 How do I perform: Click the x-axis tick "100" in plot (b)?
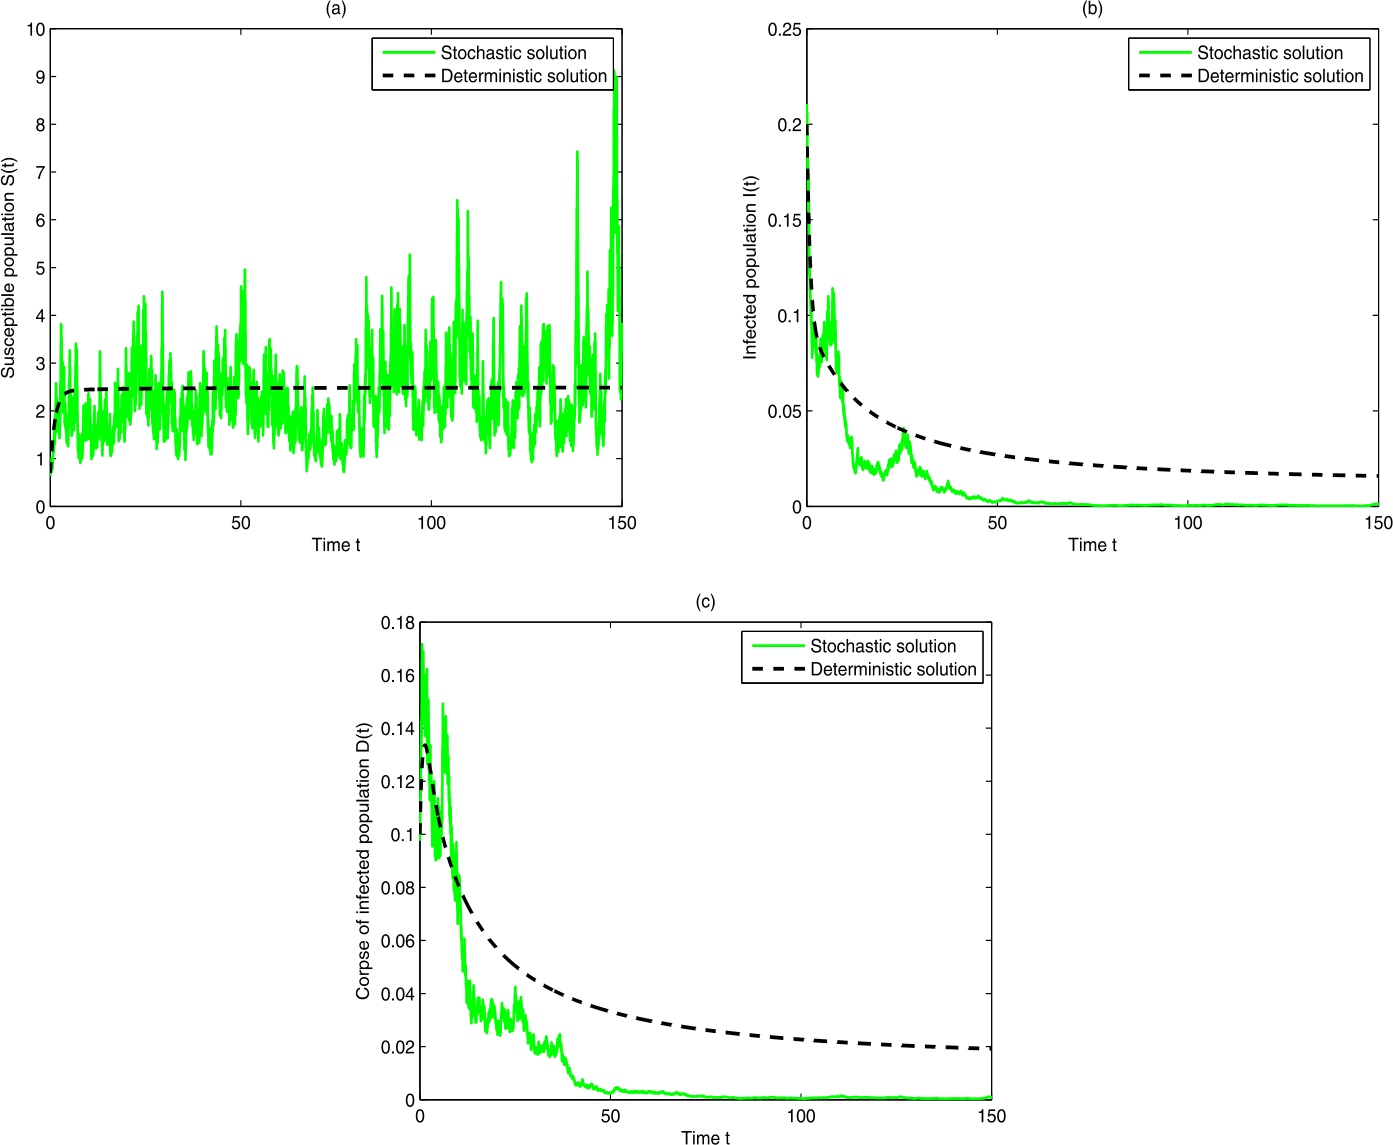click(x=1188, y=523)
